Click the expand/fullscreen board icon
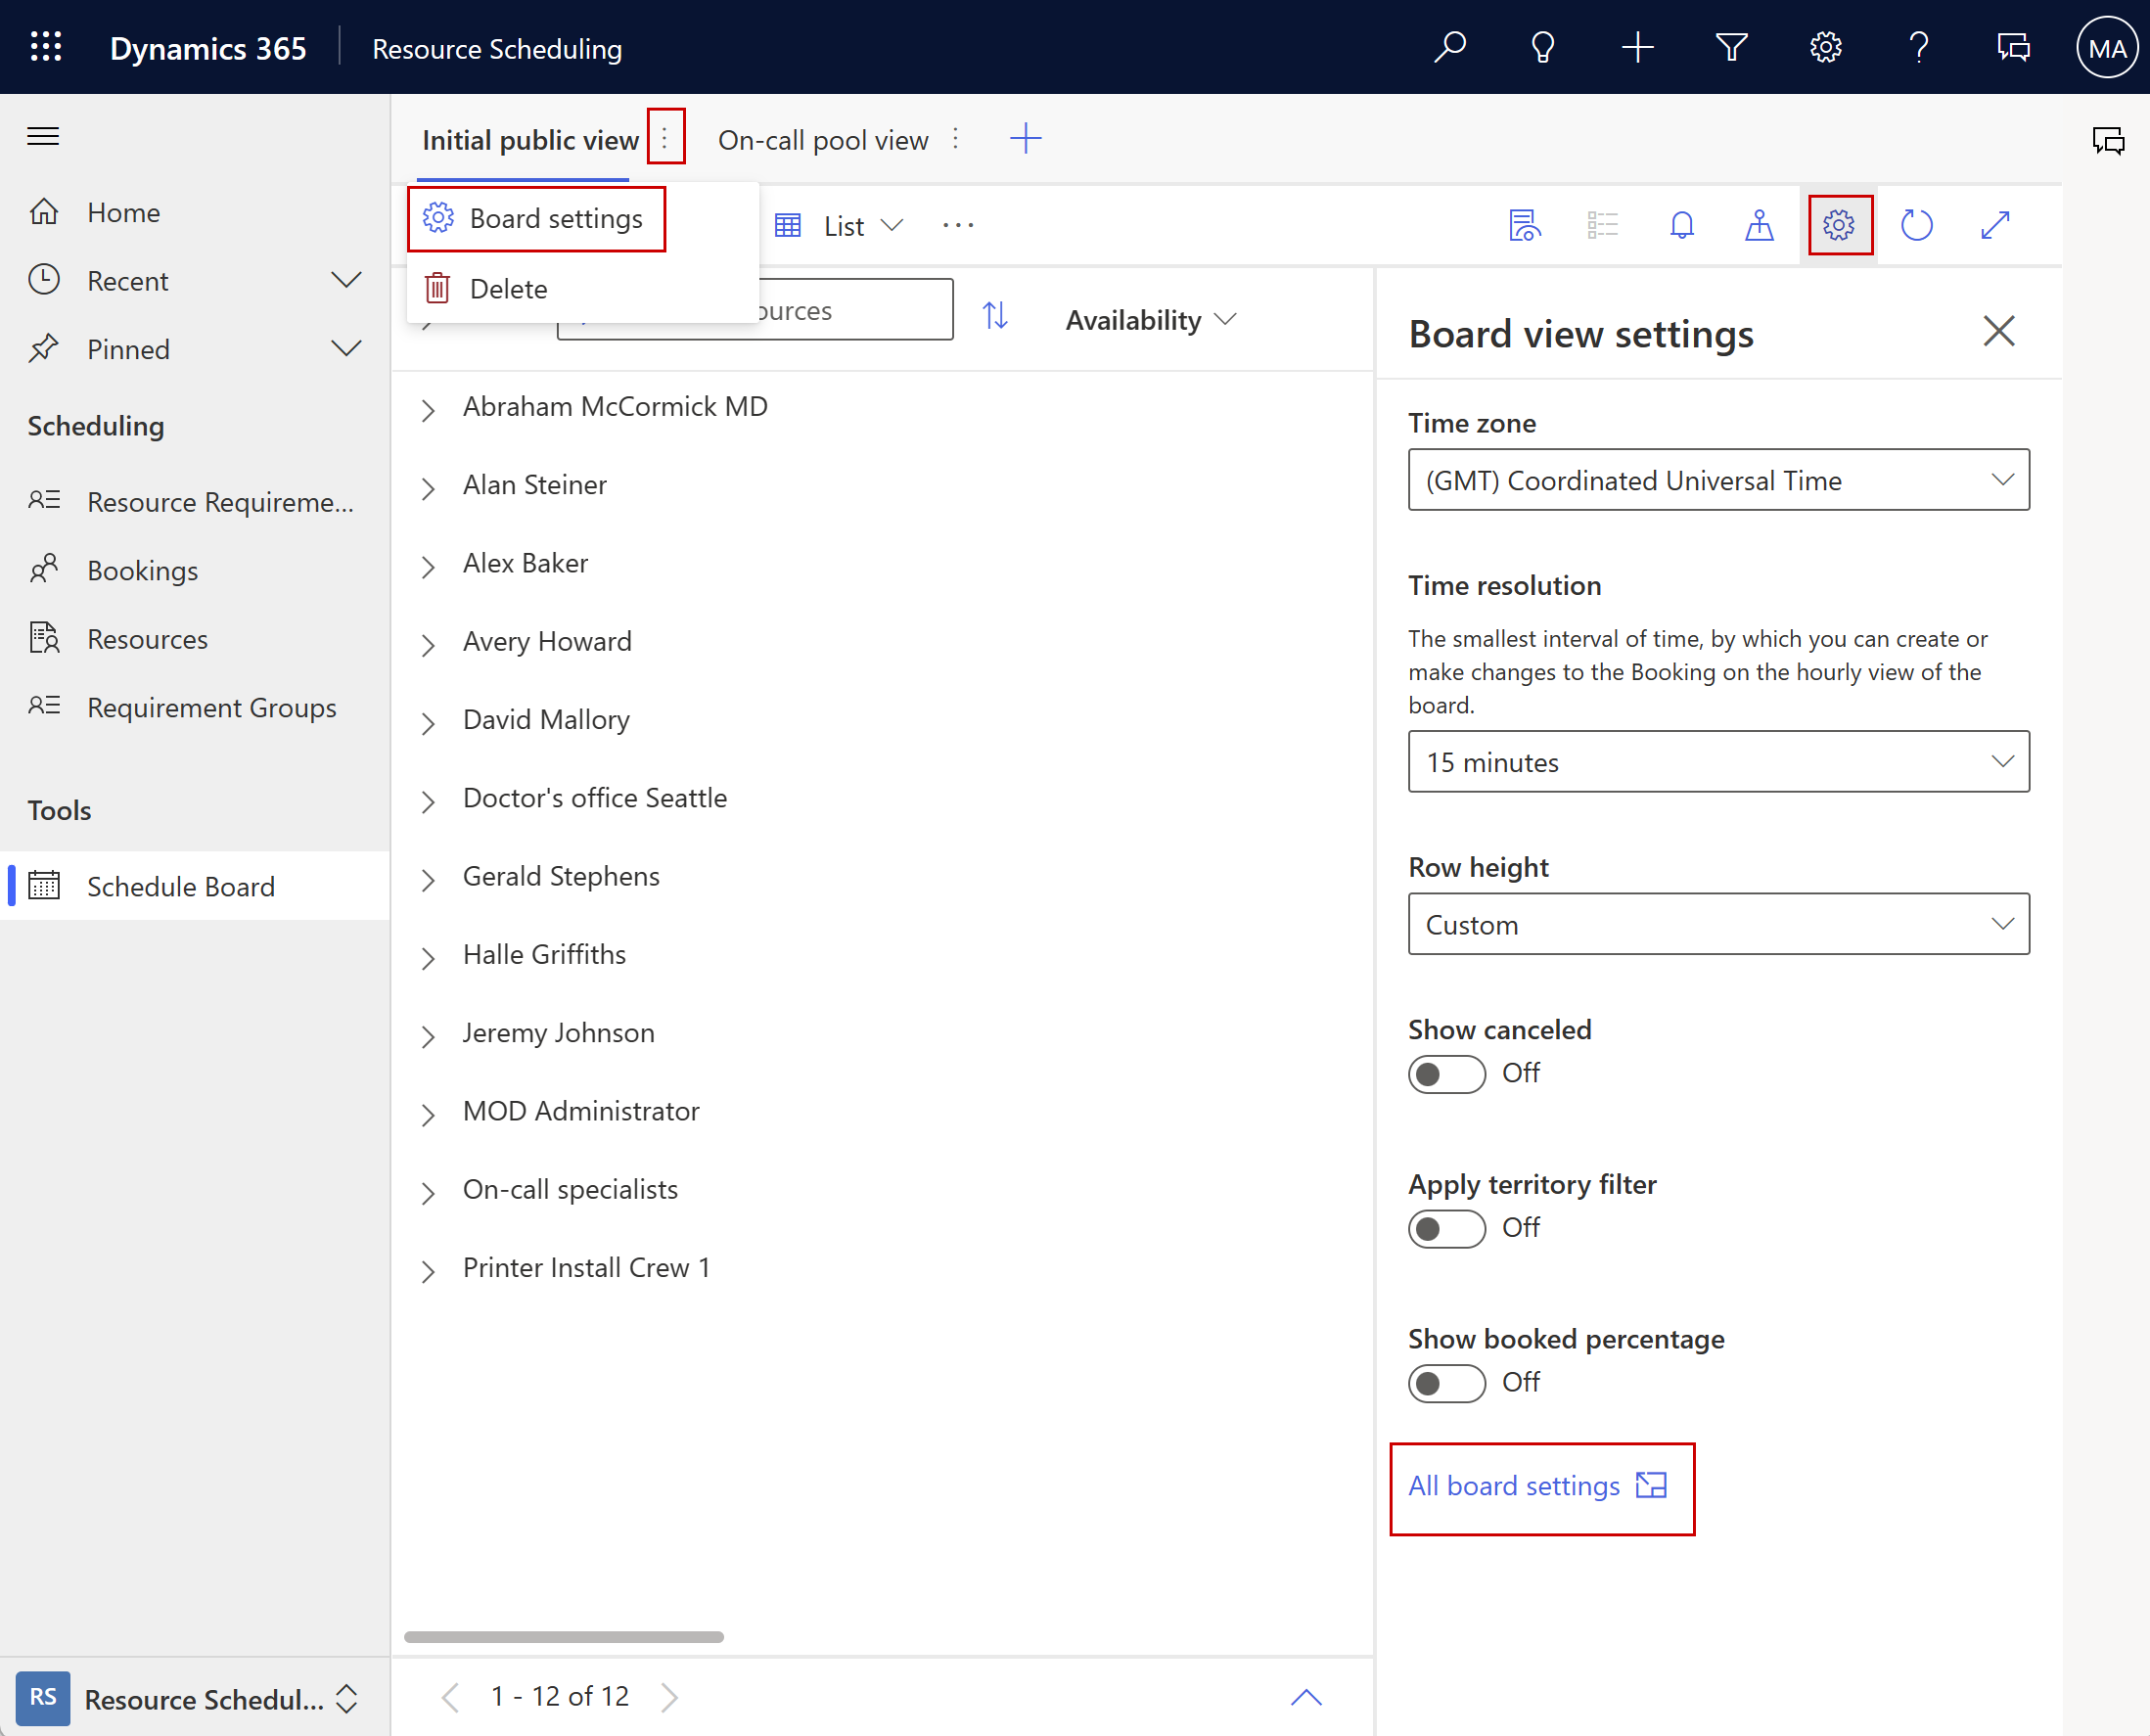The height and width of the screenshot is (1736, 2150). click(1996, 225)
